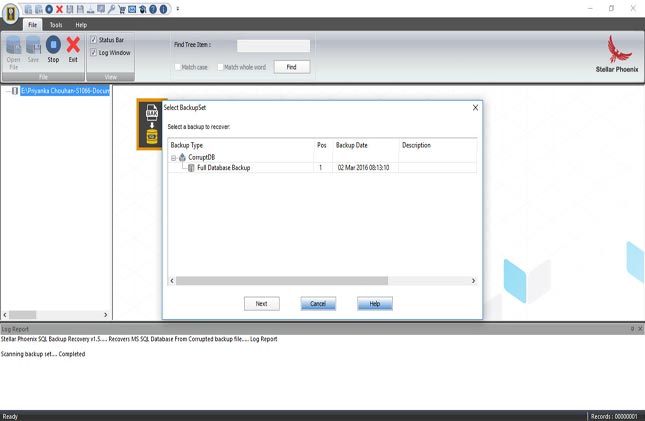
Task: Open the Help ribbon tab
Action: point(81,25)
